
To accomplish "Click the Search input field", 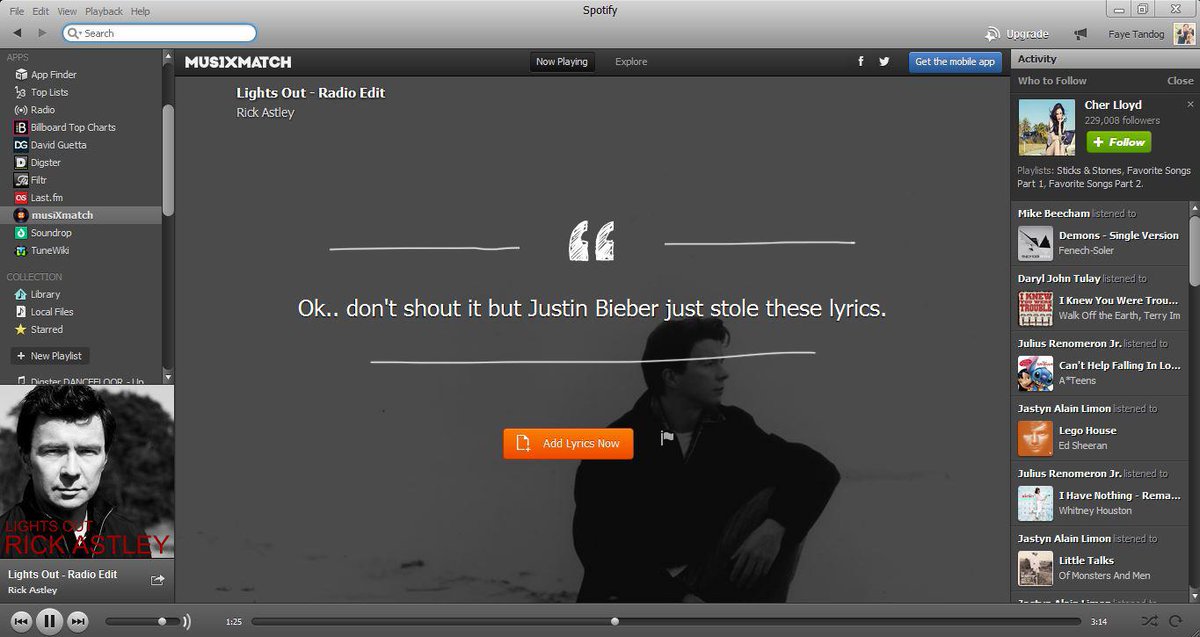I will pyautogui.click(x=160, y=33).
